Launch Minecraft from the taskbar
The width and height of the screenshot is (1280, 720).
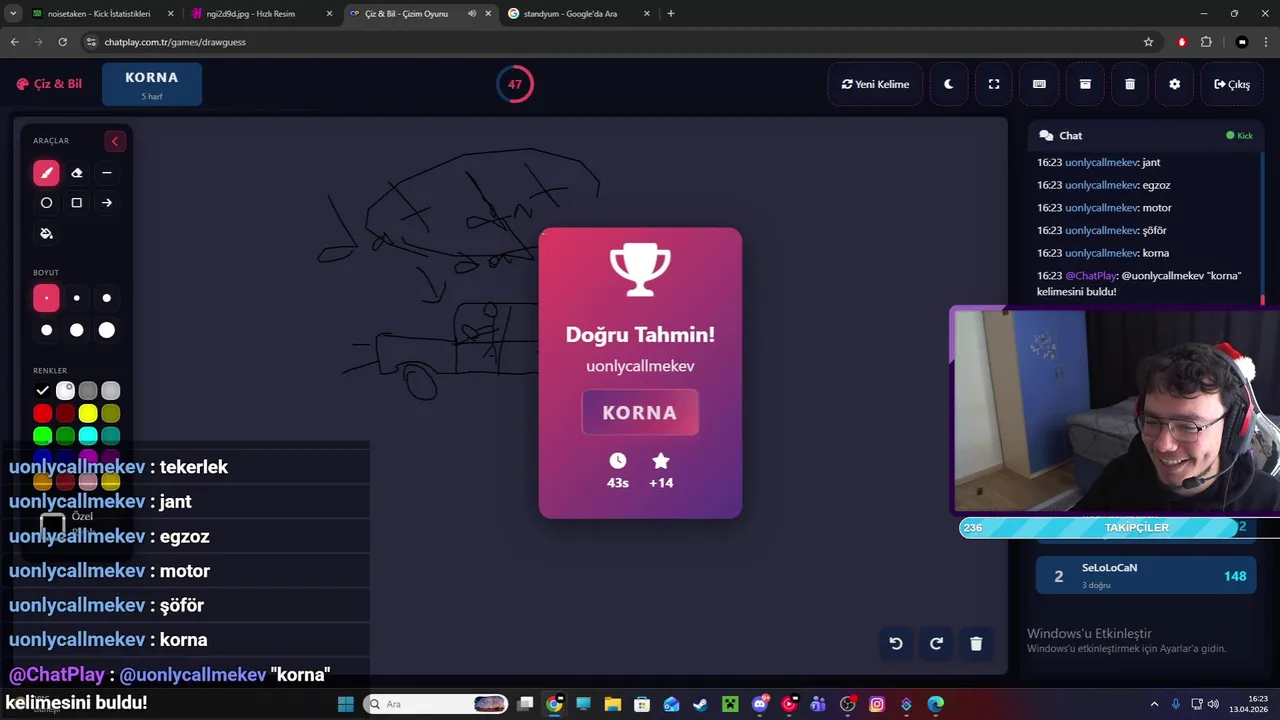730,704
